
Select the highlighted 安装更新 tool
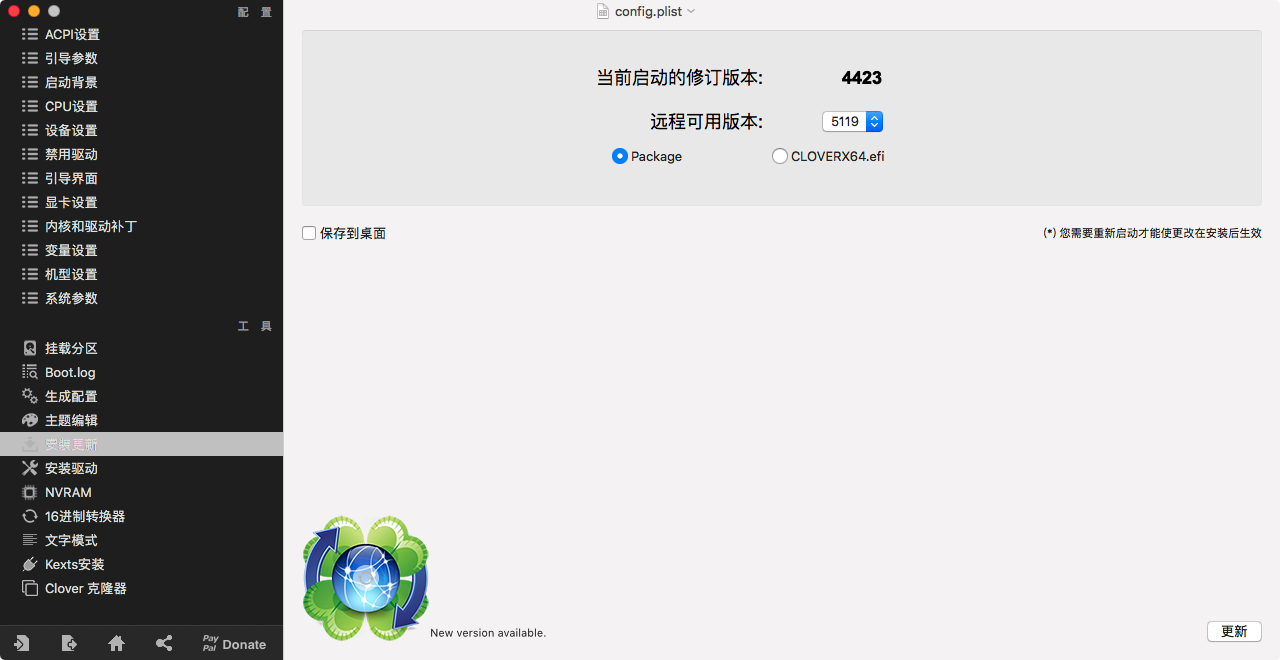141,444
